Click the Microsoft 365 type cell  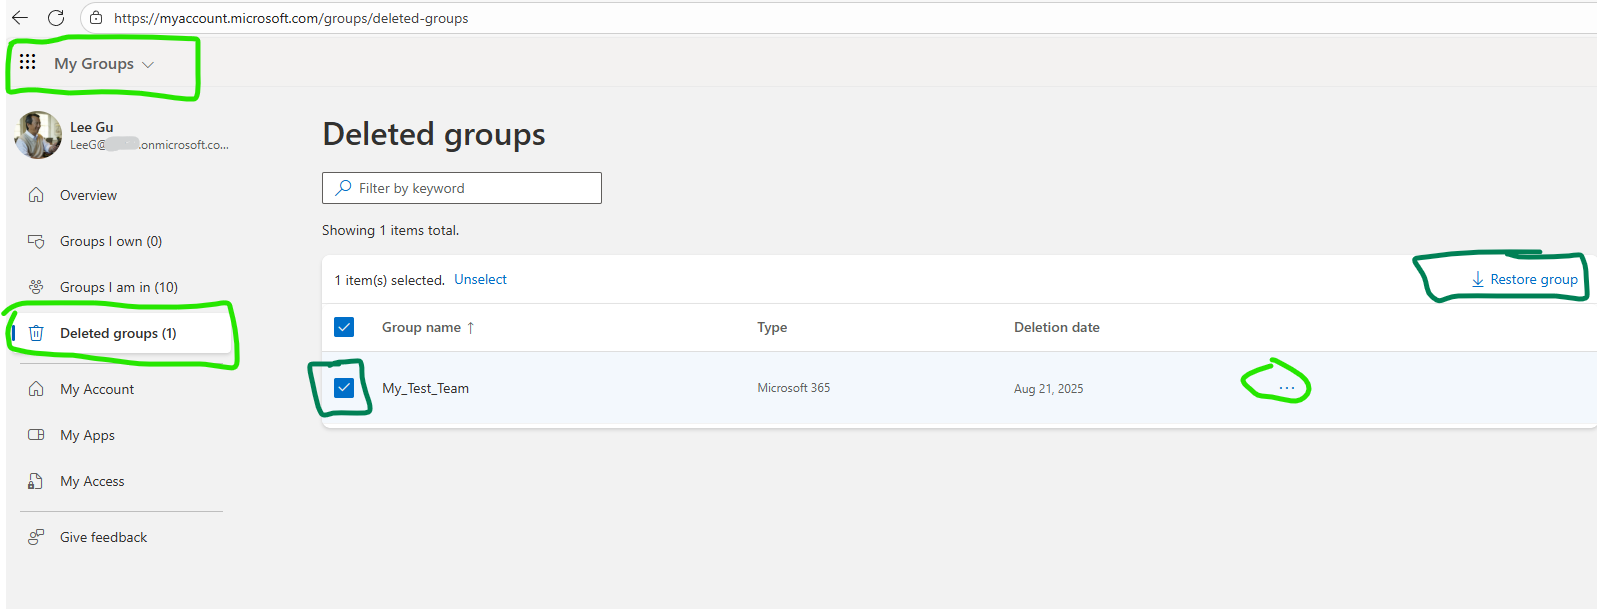coord(794,388)
